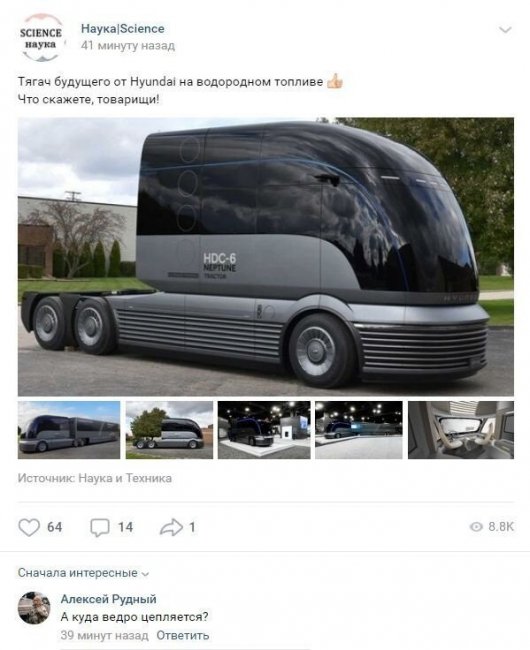
Task: Open Алексей Рудный profile name link
Action: [109, 599]
